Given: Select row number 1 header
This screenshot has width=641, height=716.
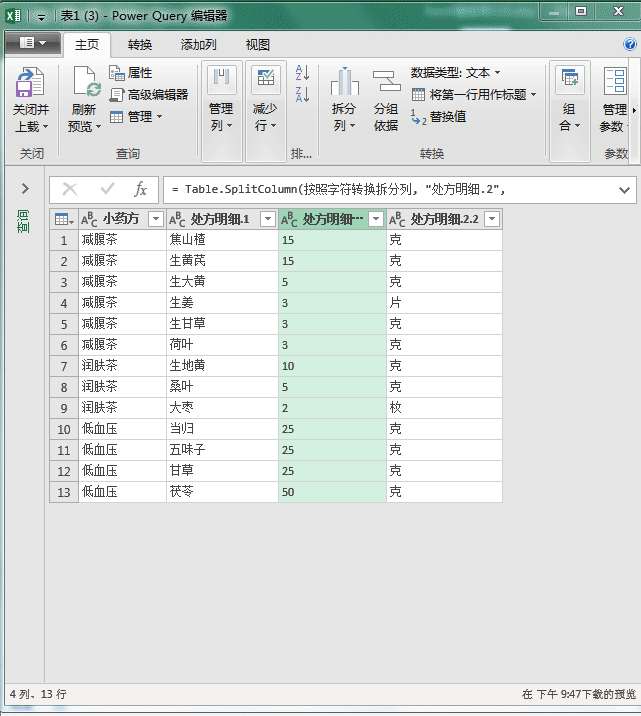Looking at the screenshot, I should (64, 240).
